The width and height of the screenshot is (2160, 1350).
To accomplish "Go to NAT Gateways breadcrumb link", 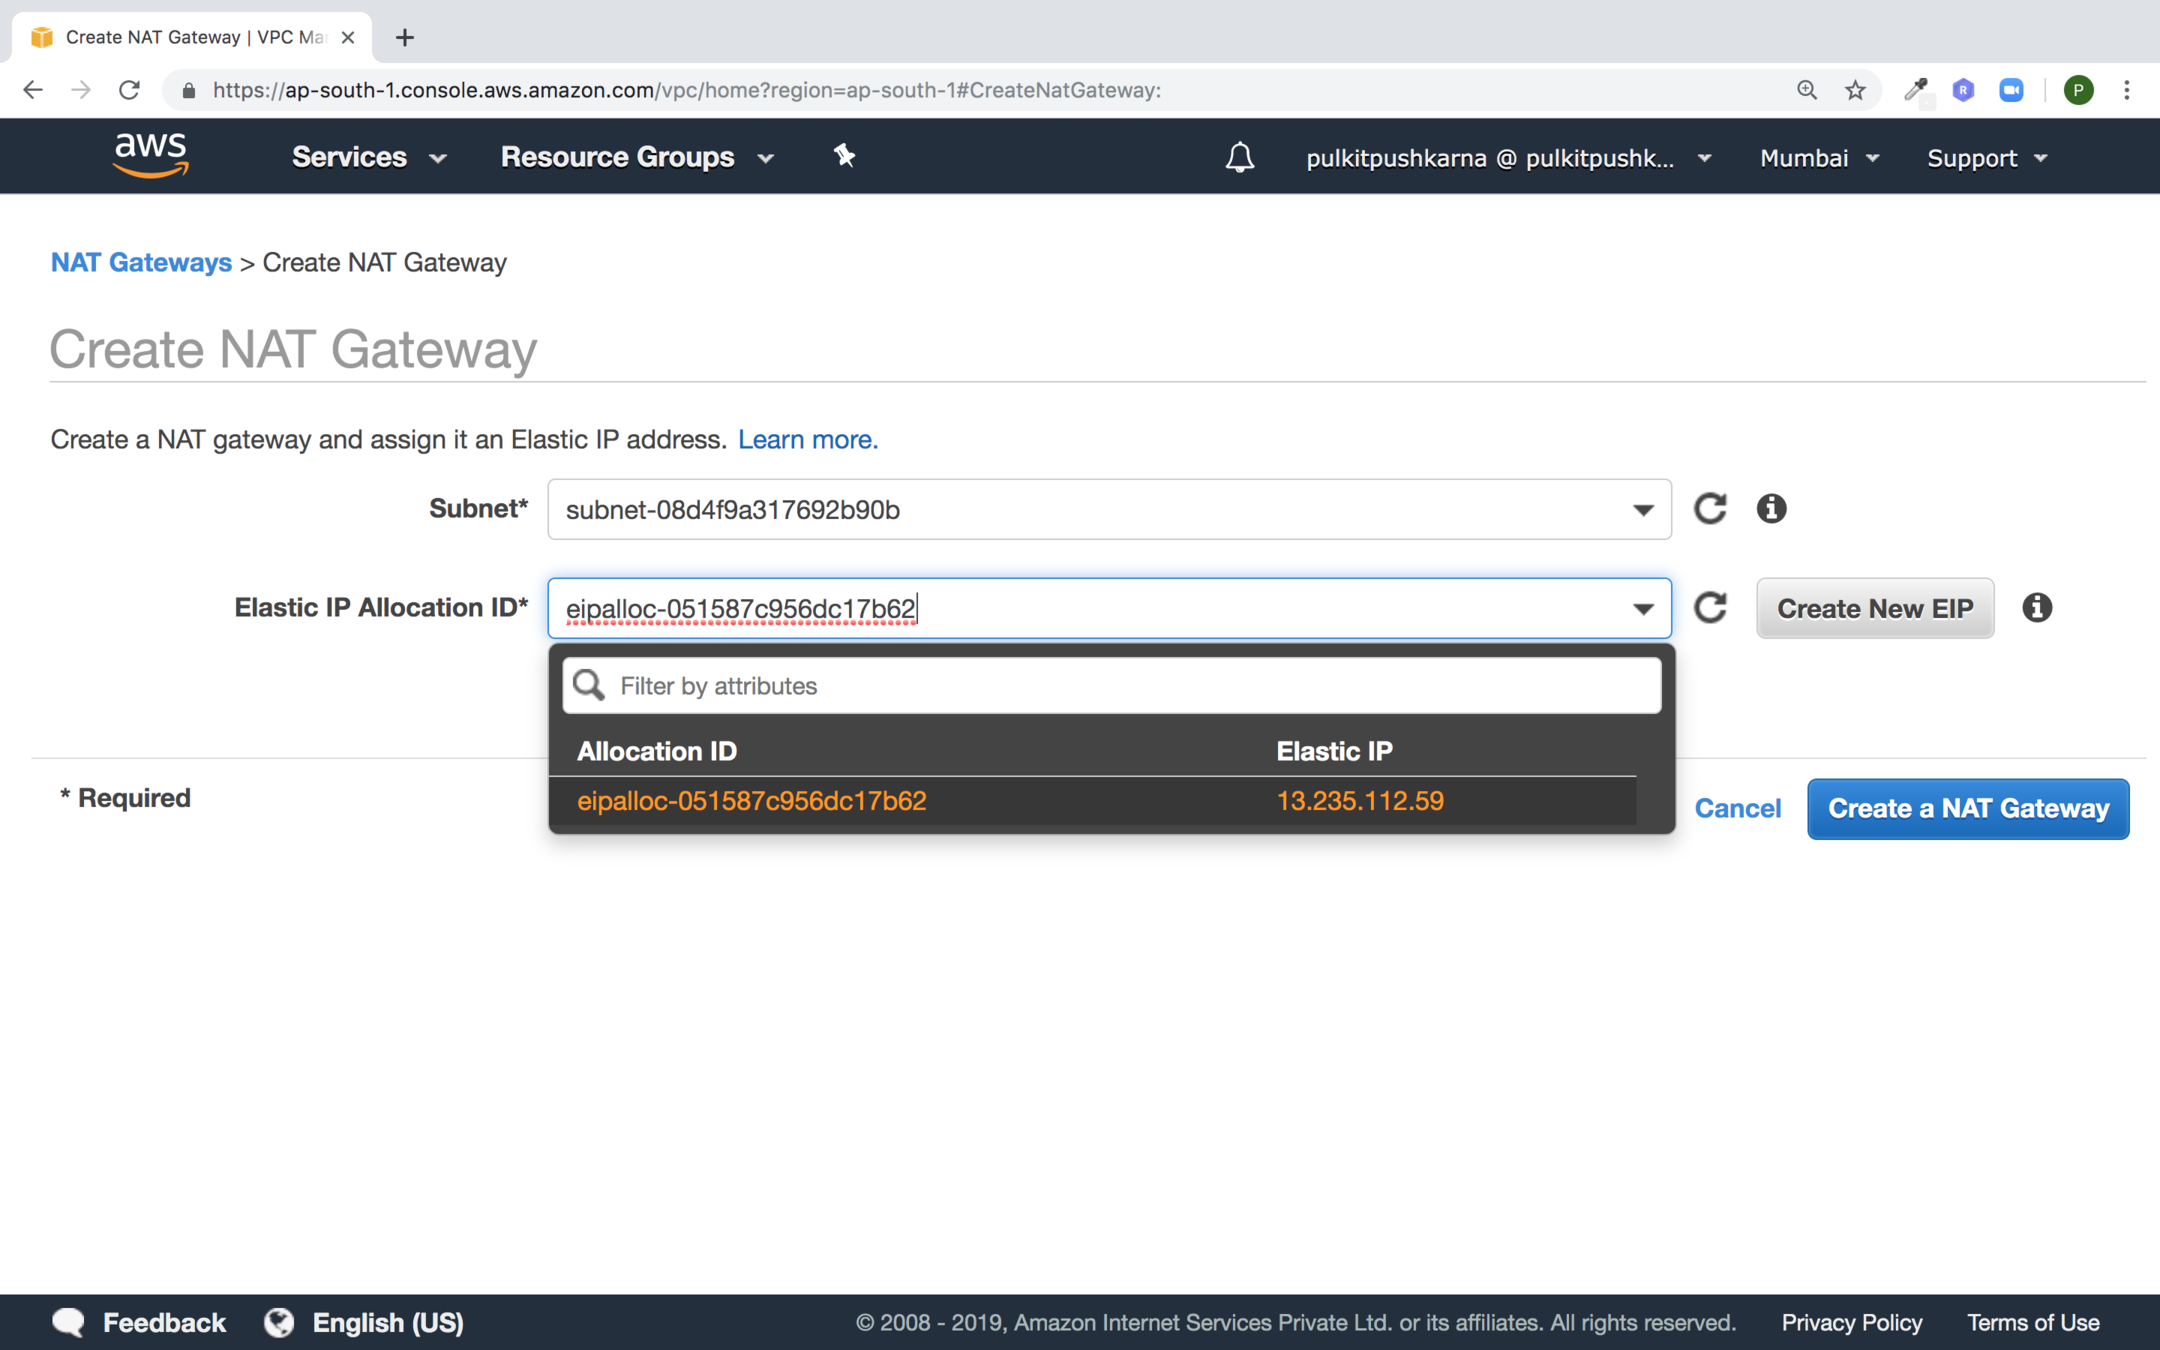I will (141, 262).
